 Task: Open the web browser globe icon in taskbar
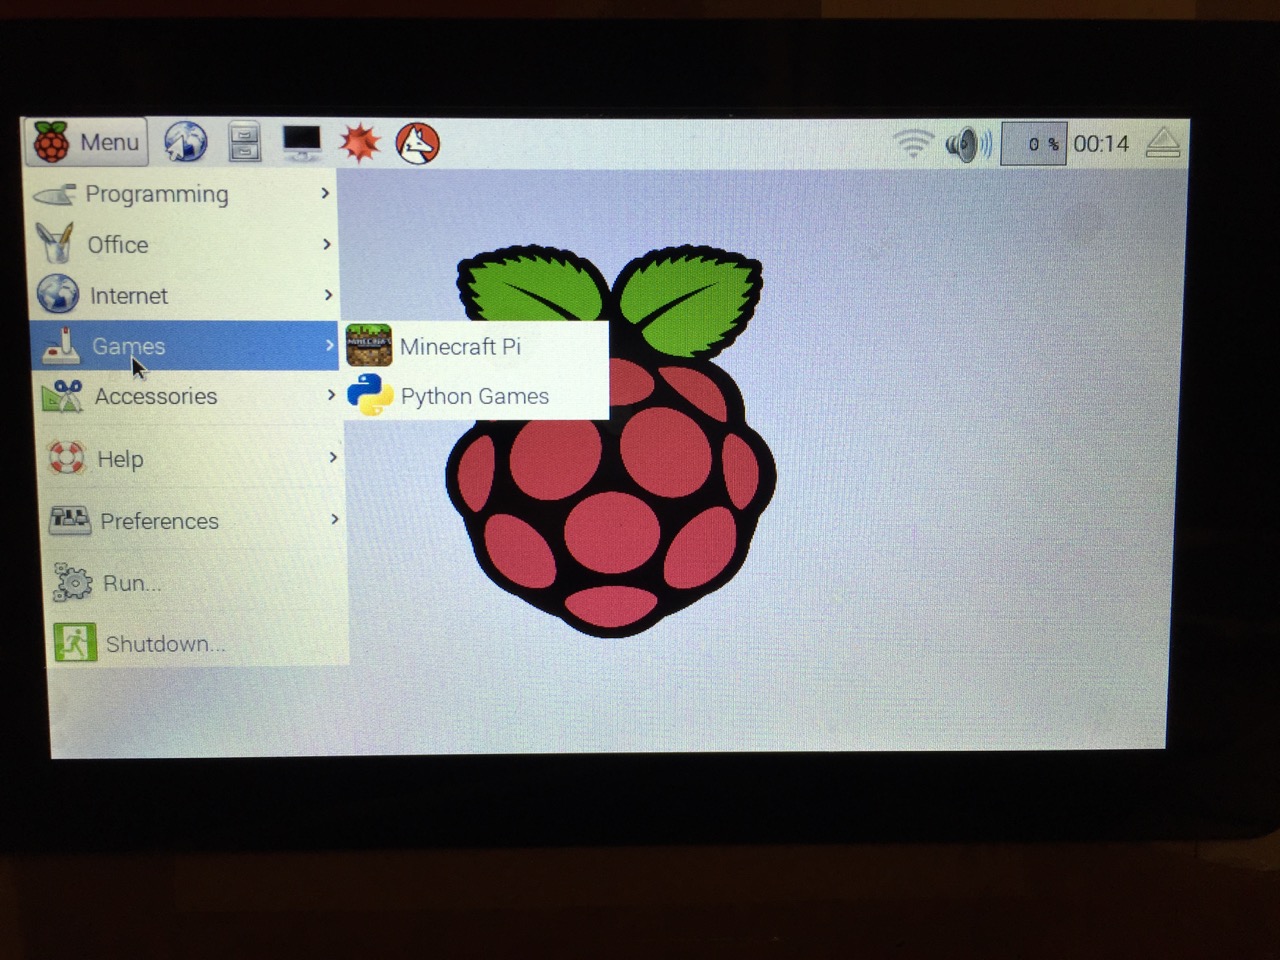point(186,142)
